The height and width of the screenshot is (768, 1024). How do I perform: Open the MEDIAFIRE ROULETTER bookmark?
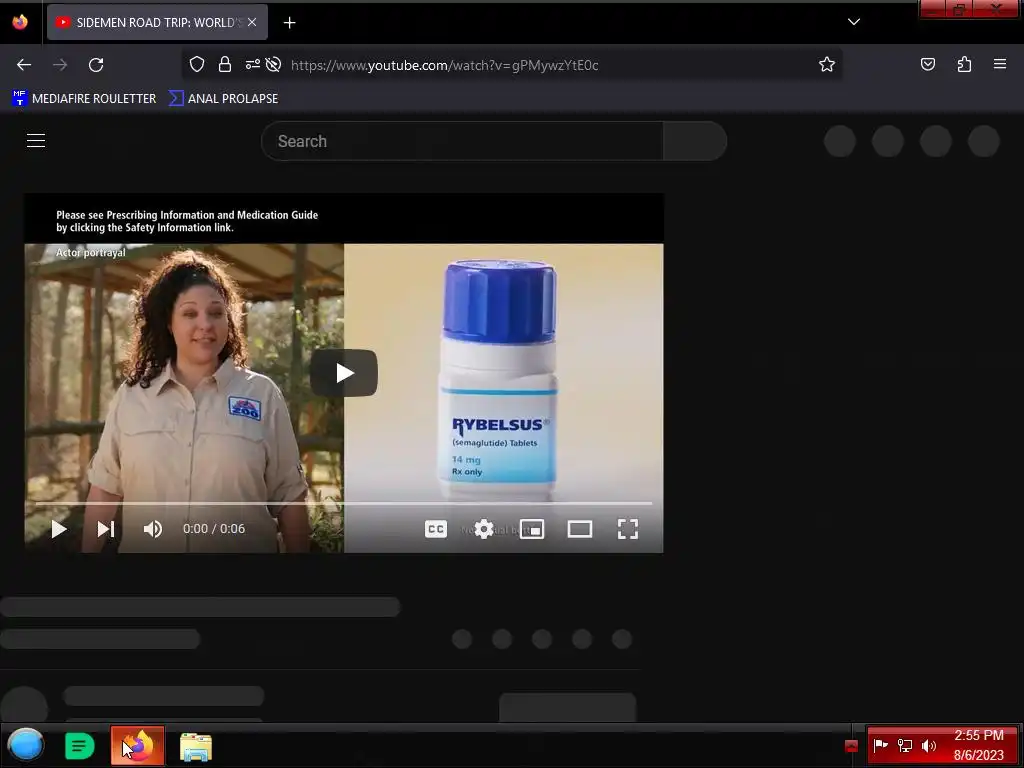[84, 99]
